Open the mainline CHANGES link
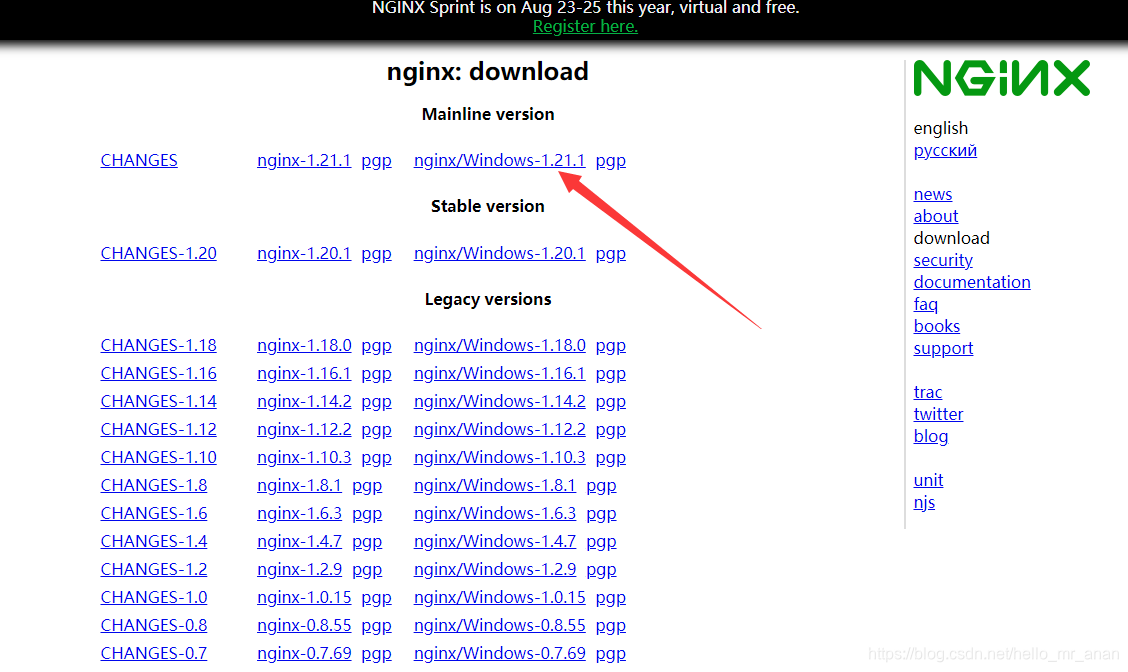Viewport: 1128px width, 672px height. pyautogui.click(x=139, y=160)
